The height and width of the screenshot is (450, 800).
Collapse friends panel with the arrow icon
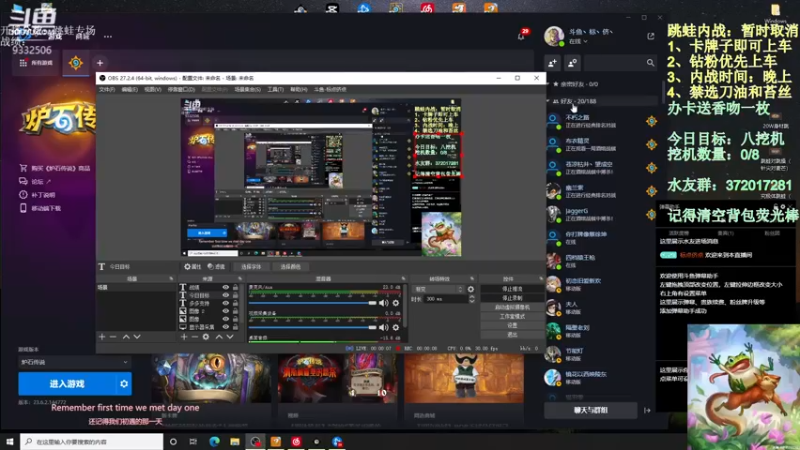[x=647, y=410]
